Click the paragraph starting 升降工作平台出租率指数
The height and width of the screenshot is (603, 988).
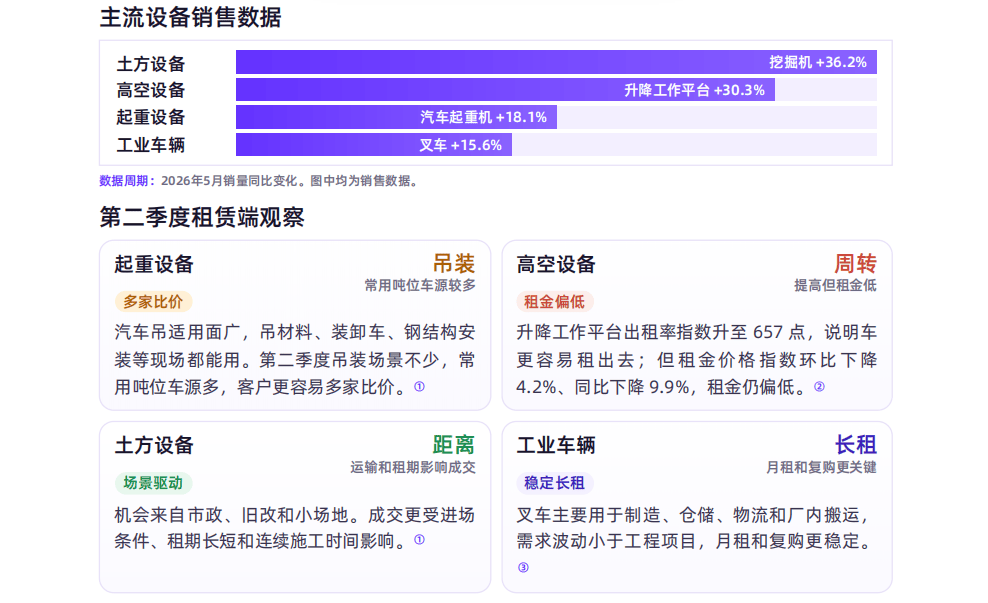coord(696,359)
